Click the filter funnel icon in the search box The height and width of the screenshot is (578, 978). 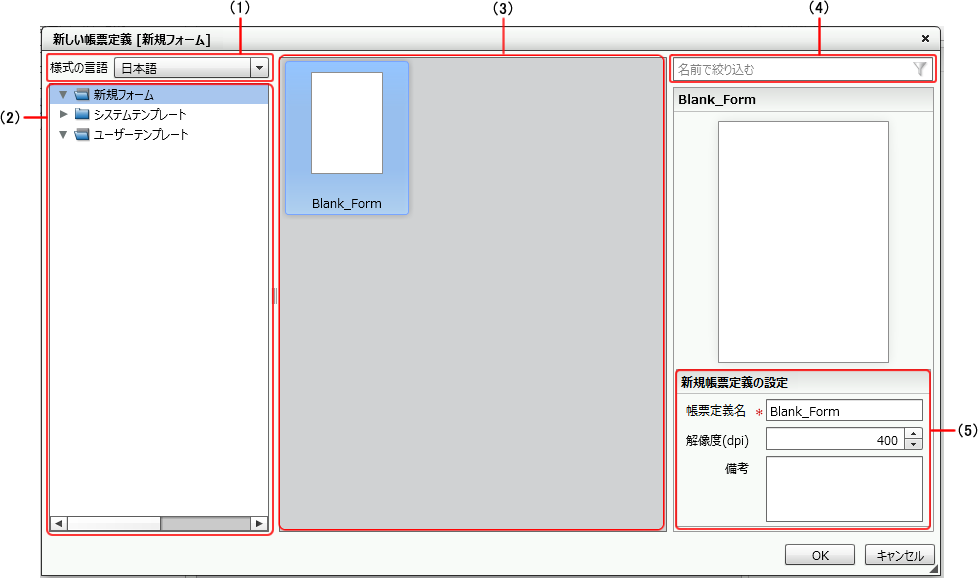coord(920,68)
